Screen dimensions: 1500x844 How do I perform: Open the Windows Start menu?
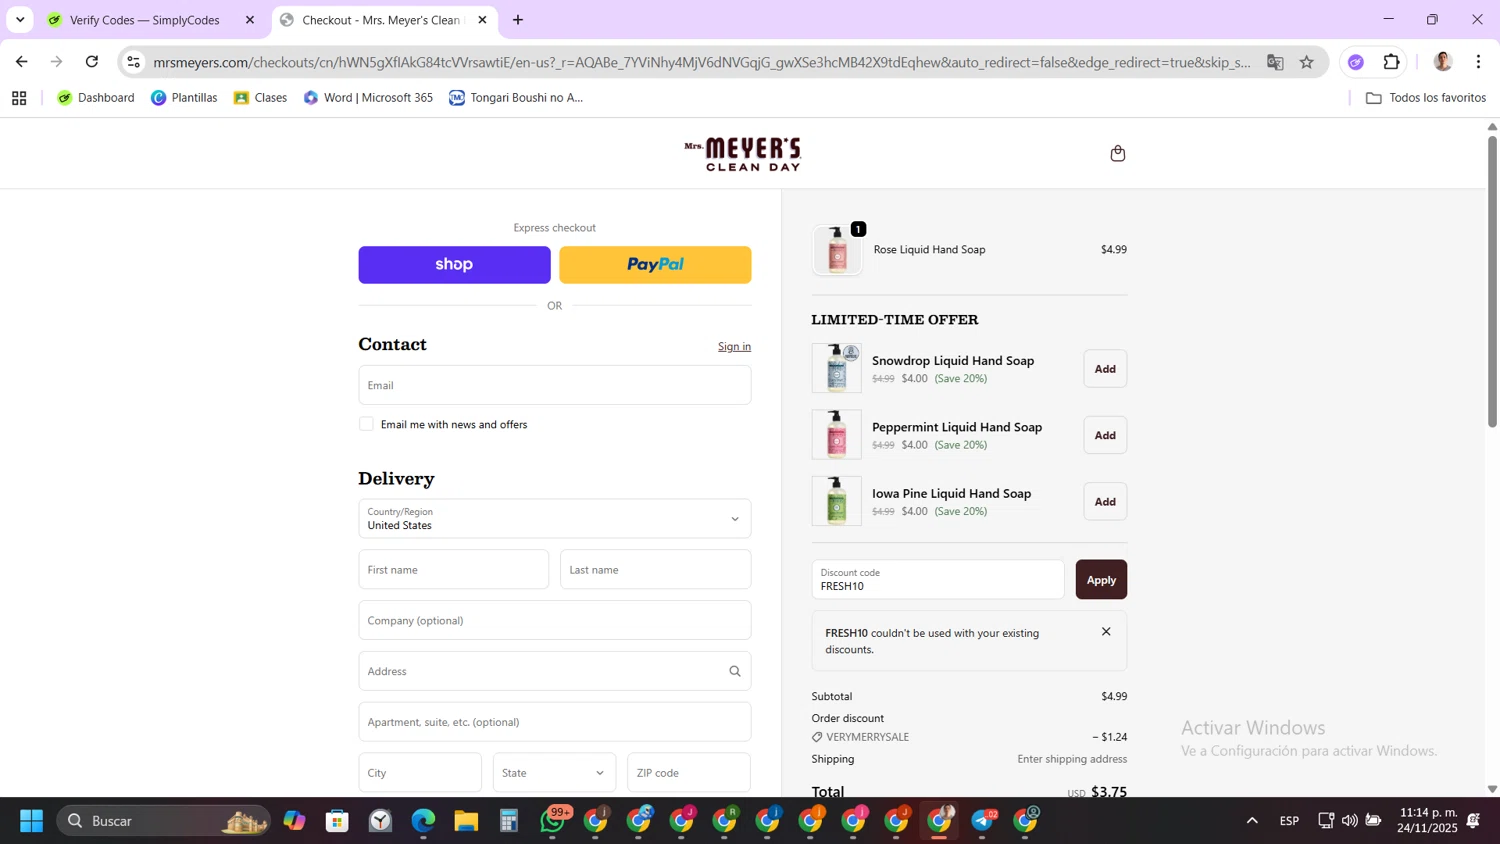31,821
